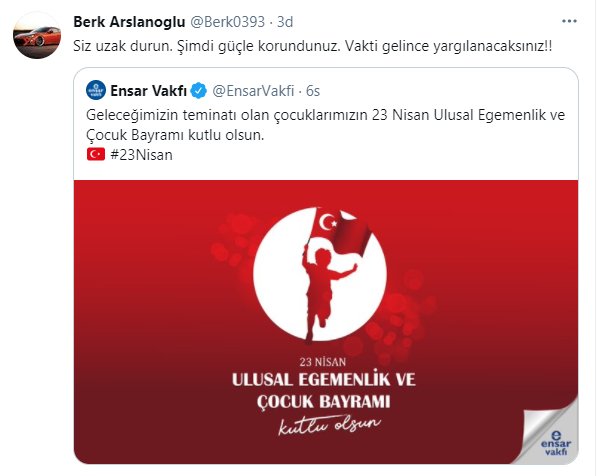Click the 3d tweet timestamp

(285, 22)
